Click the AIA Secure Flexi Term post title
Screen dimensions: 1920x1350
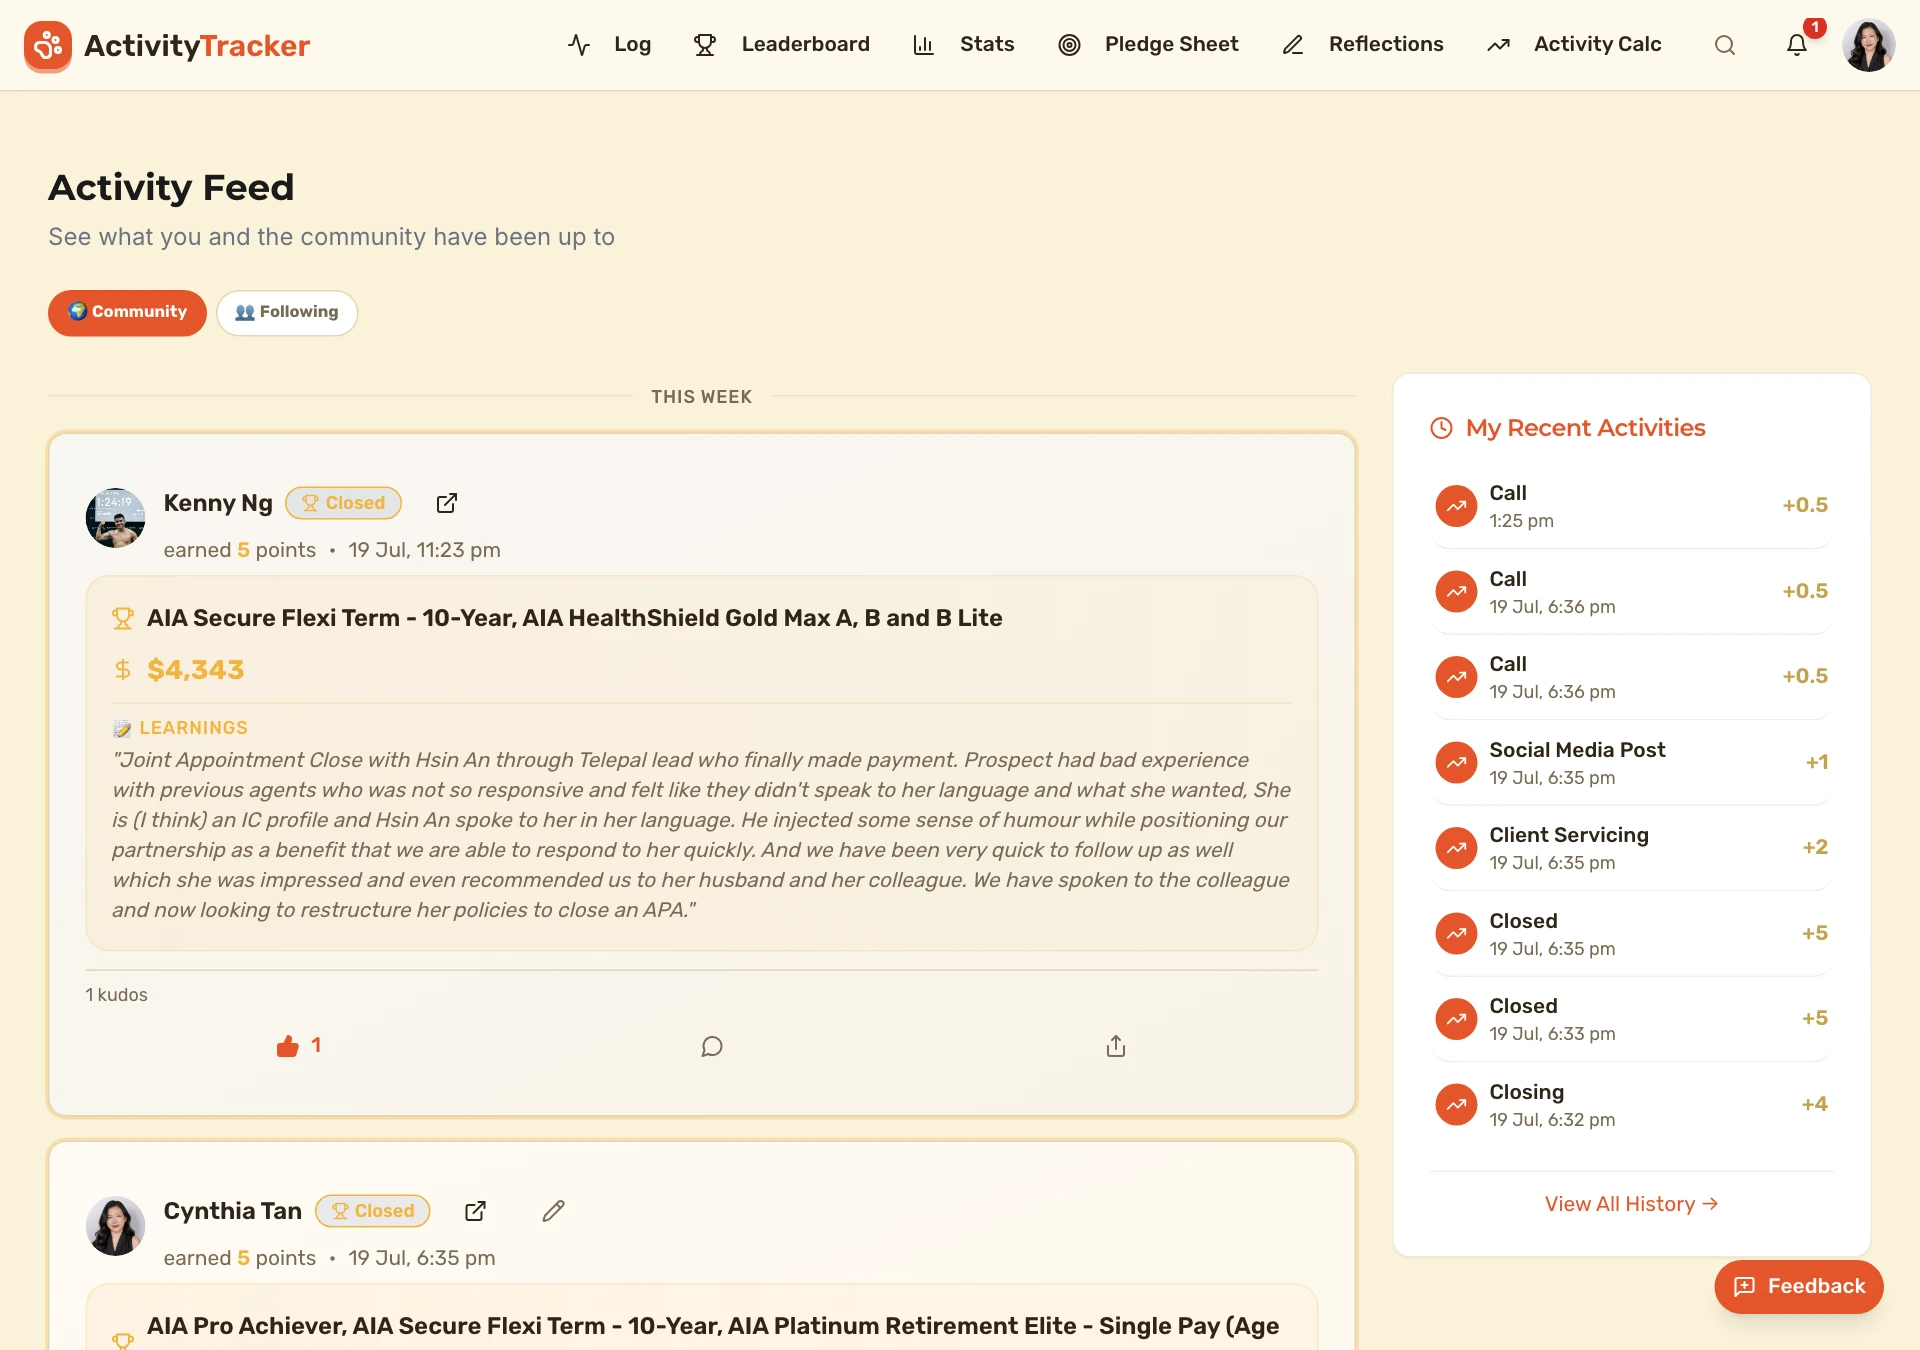(x=574, y=618)
